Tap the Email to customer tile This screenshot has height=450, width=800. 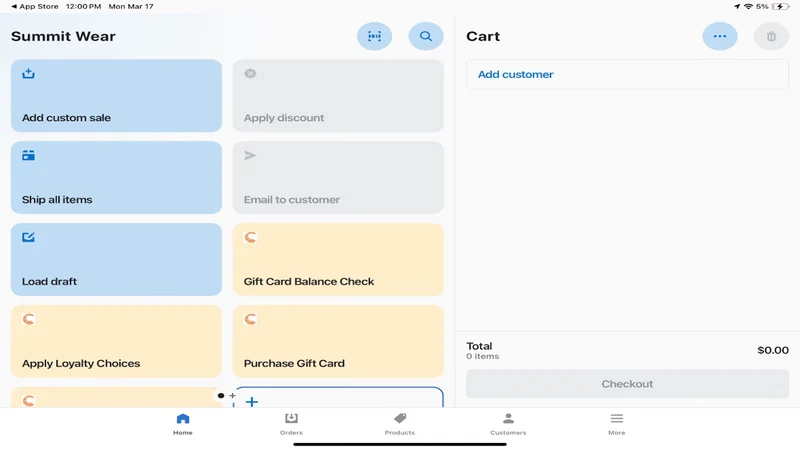coord(338,178)
